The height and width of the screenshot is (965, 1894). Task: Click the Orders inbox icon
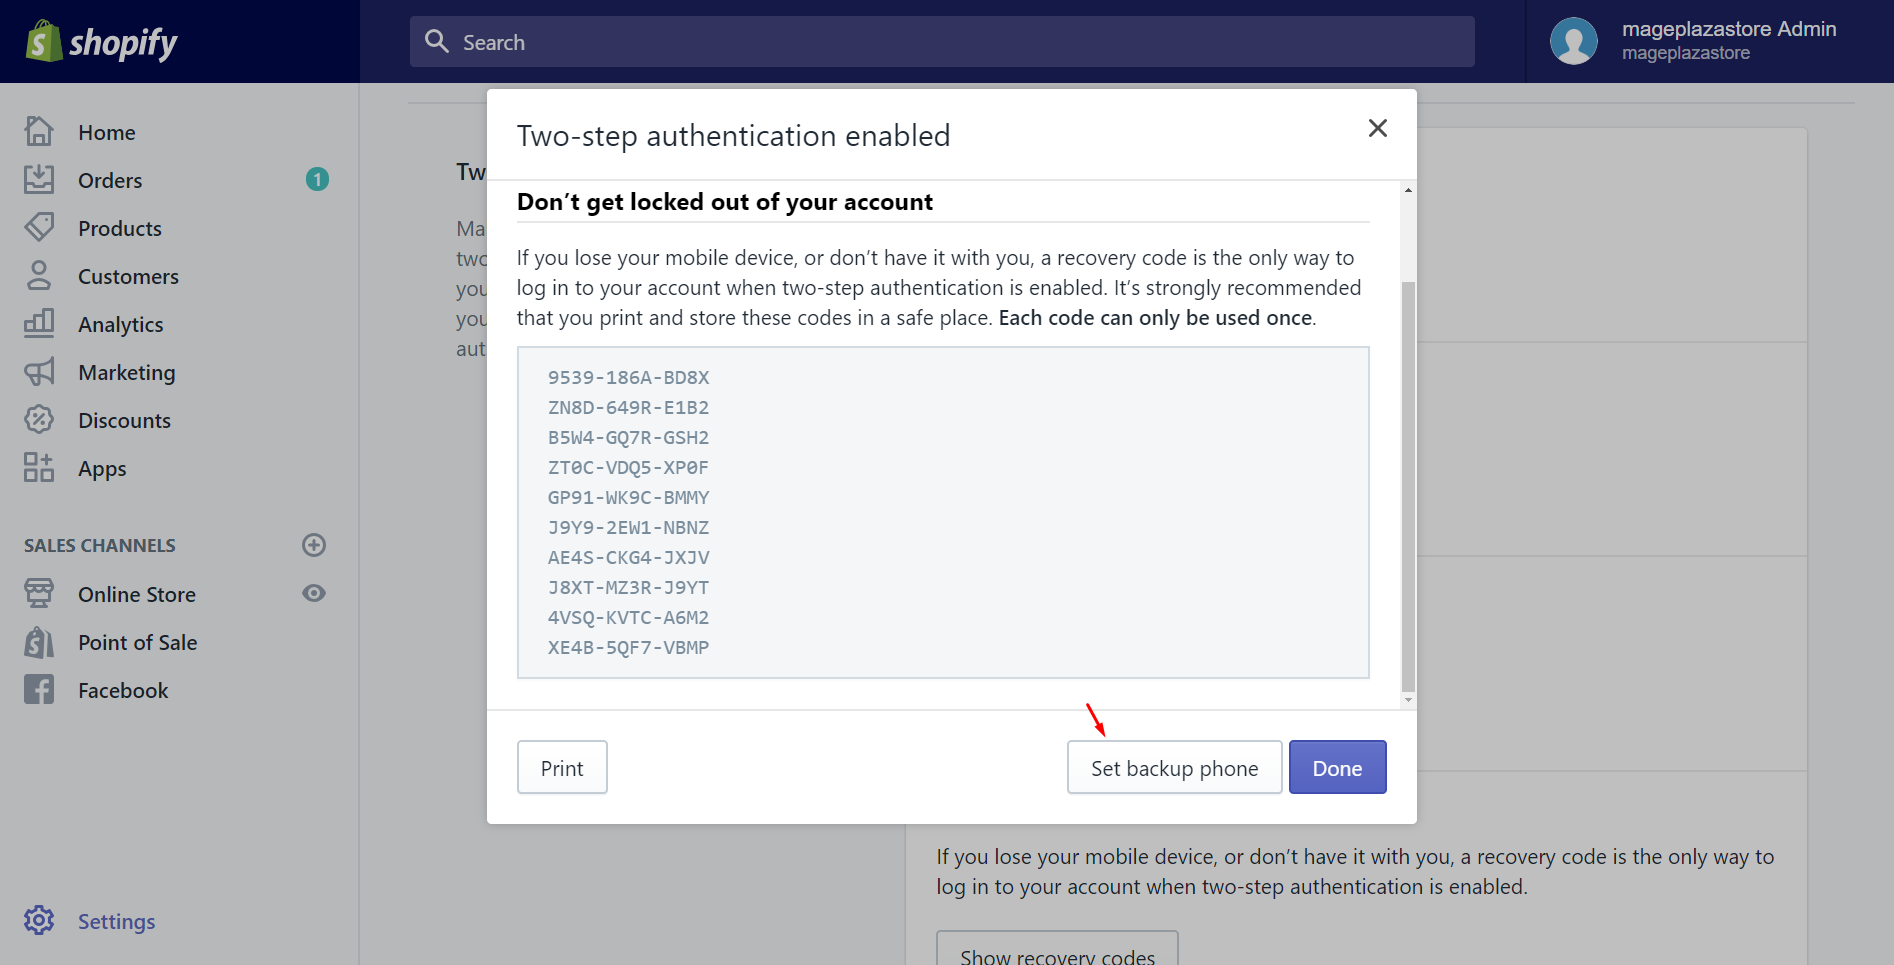[39, 179]
